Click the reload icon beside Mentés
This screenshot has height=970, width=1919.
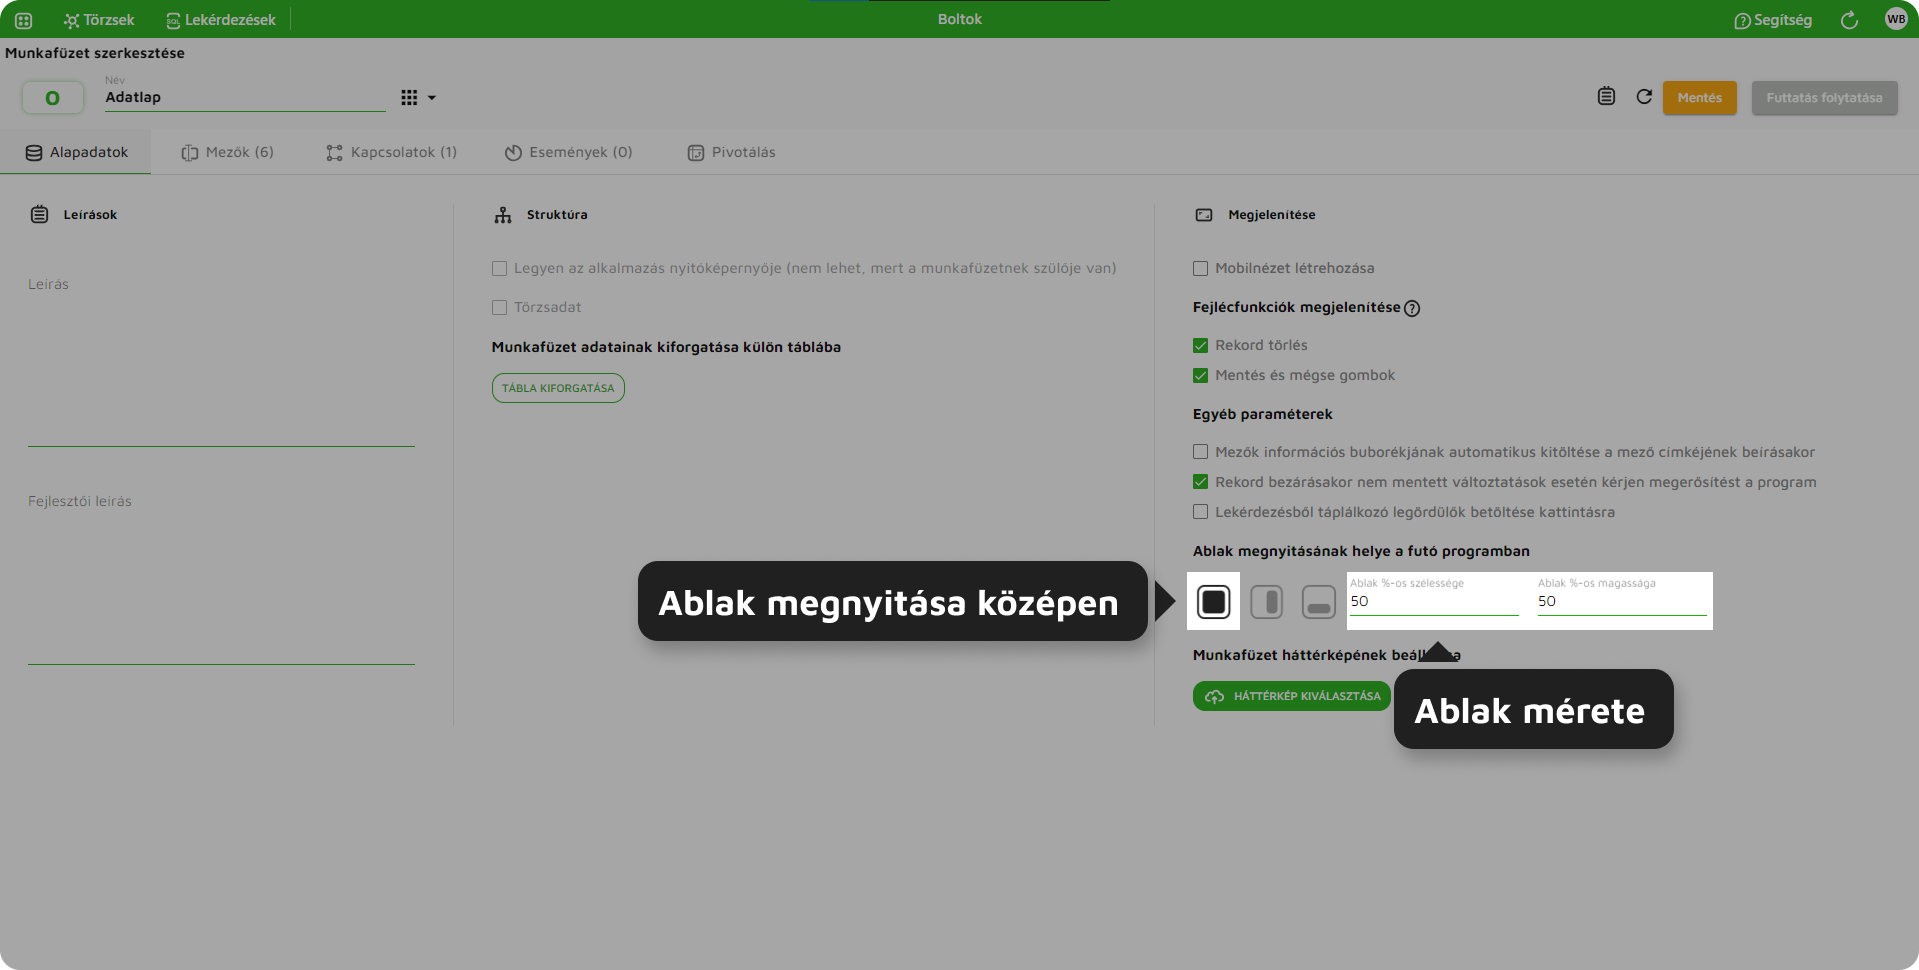(x=1644, y=96)
